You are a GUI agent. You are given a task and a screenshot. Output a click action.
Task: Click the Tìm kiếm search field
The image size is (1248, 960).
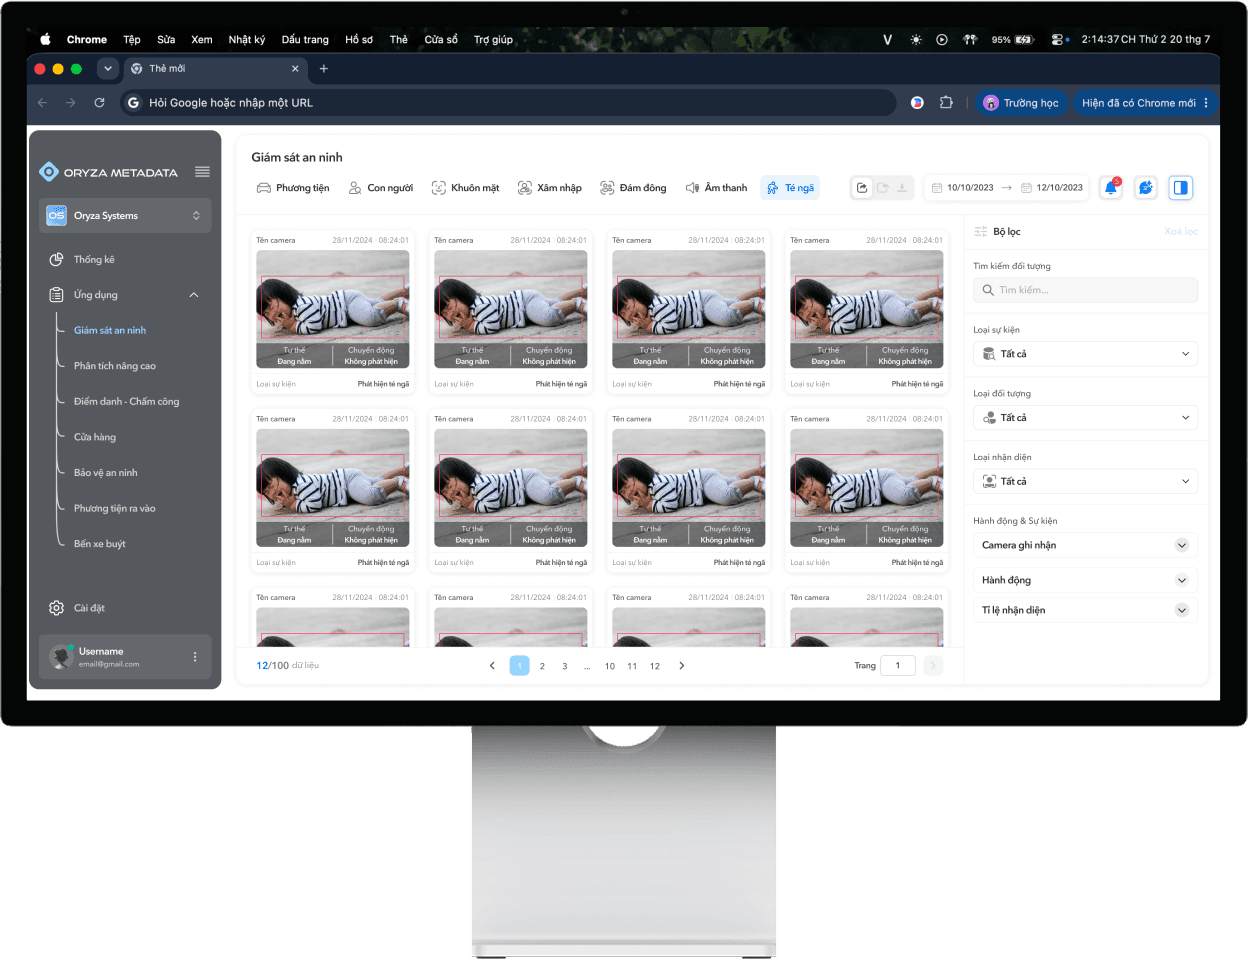(x=1085, y=290)
